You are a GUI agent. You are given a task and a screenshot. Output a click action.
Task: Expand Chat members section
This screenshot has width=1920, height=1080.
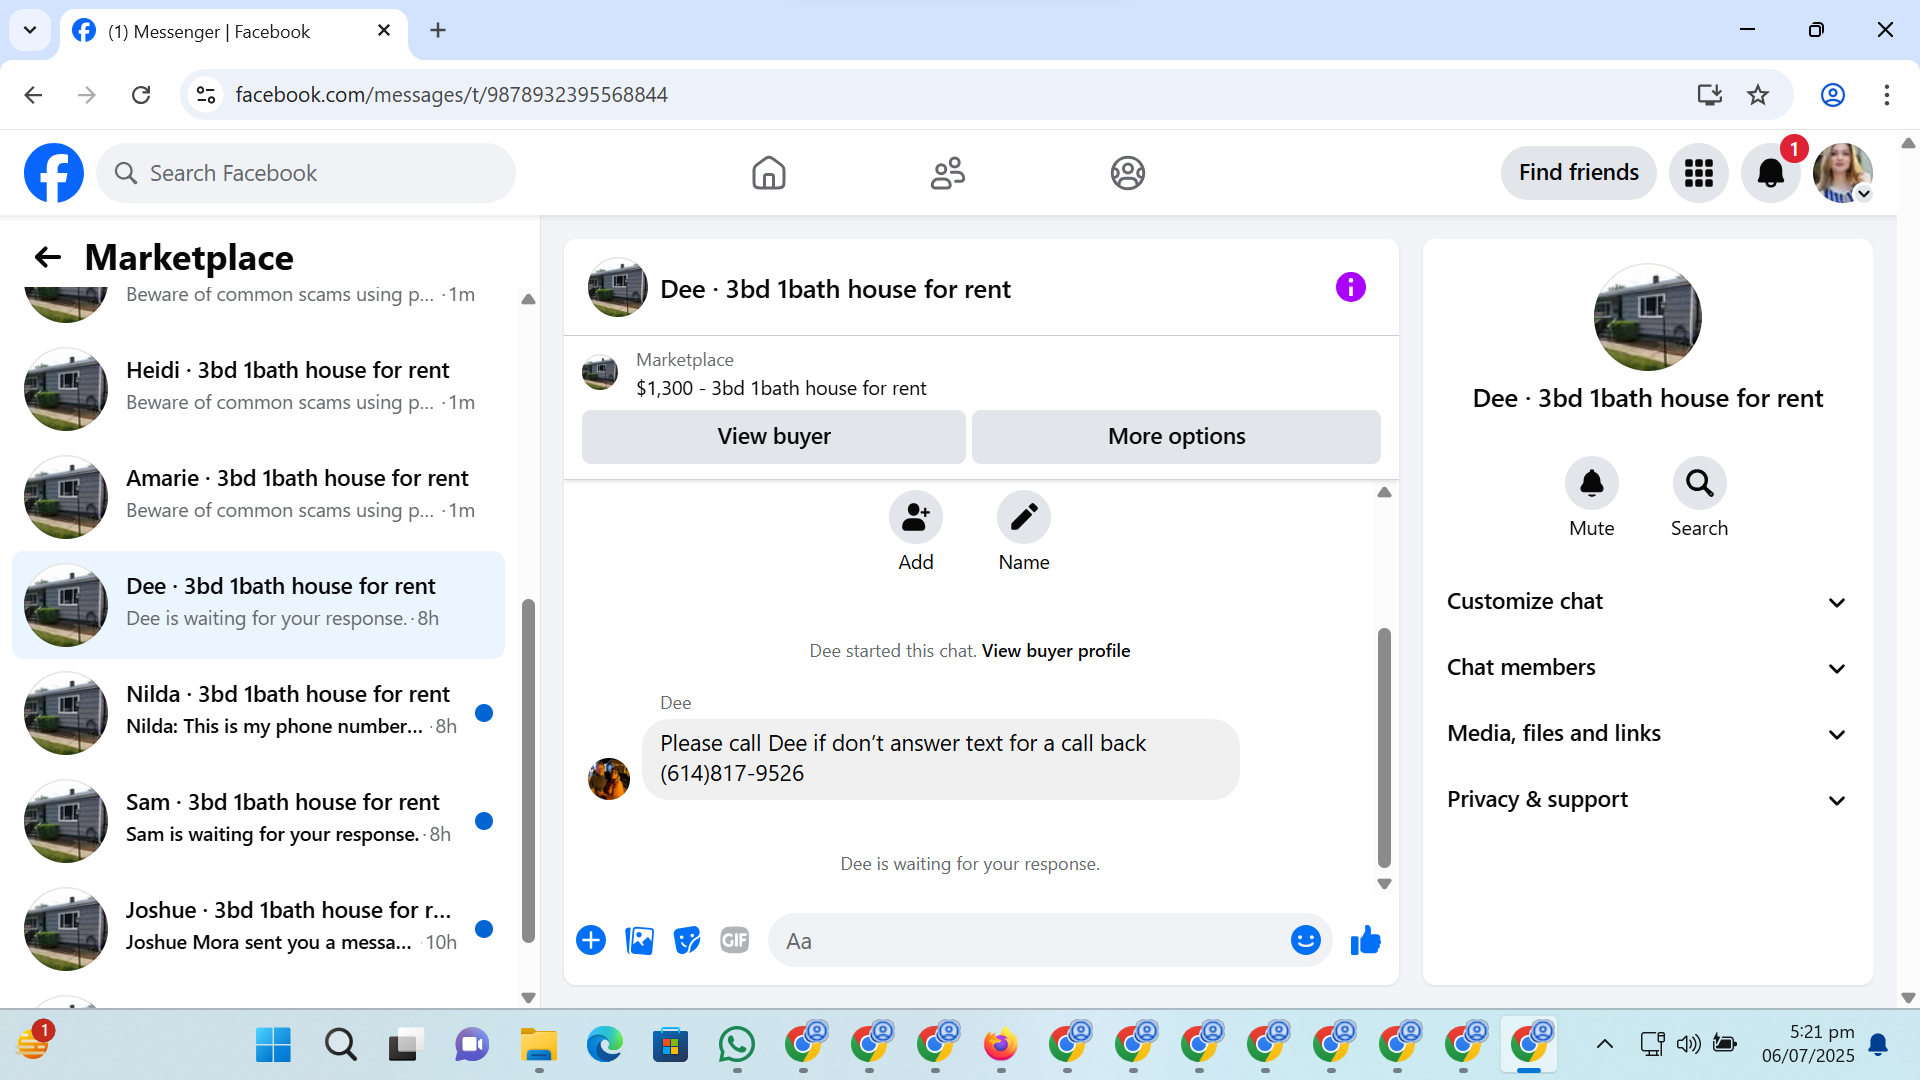click(1647, 668)
